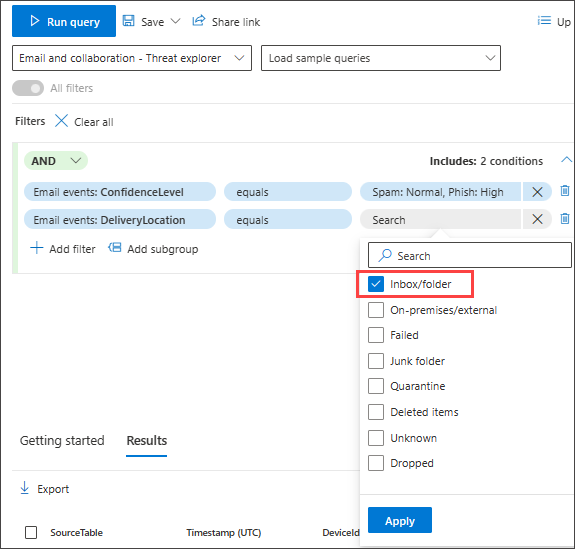This screenshot has height=549, width=575.
Task: Open the Email and collaboration schema dropdown
Action: 132,58
